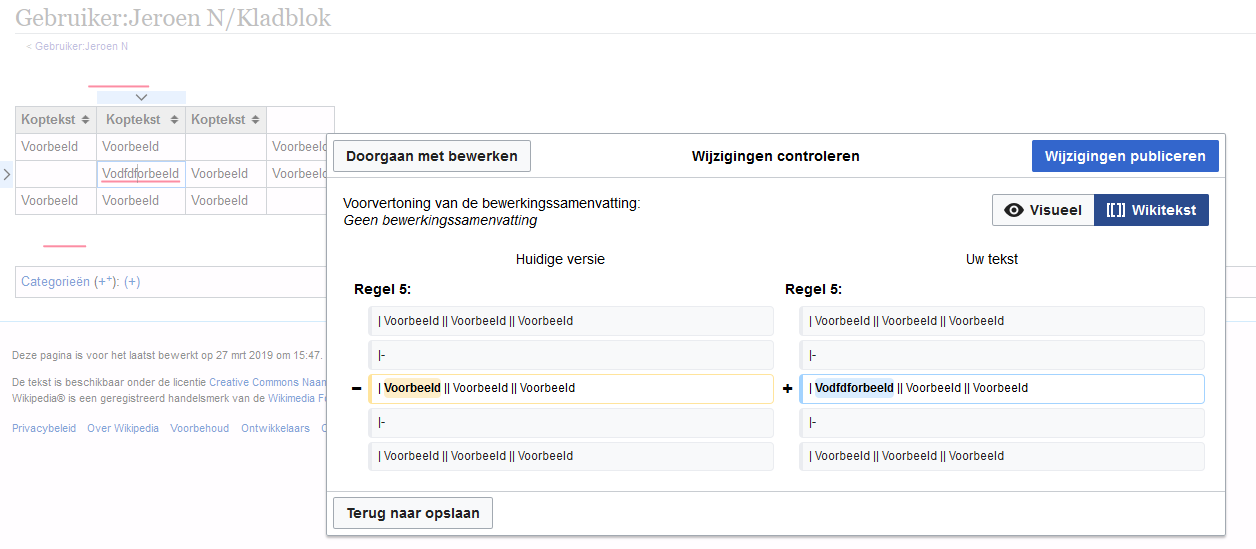Screen dimensions: 1256x549
Task: Open the row options arrow left of table
Action: [x=6, y=174]
